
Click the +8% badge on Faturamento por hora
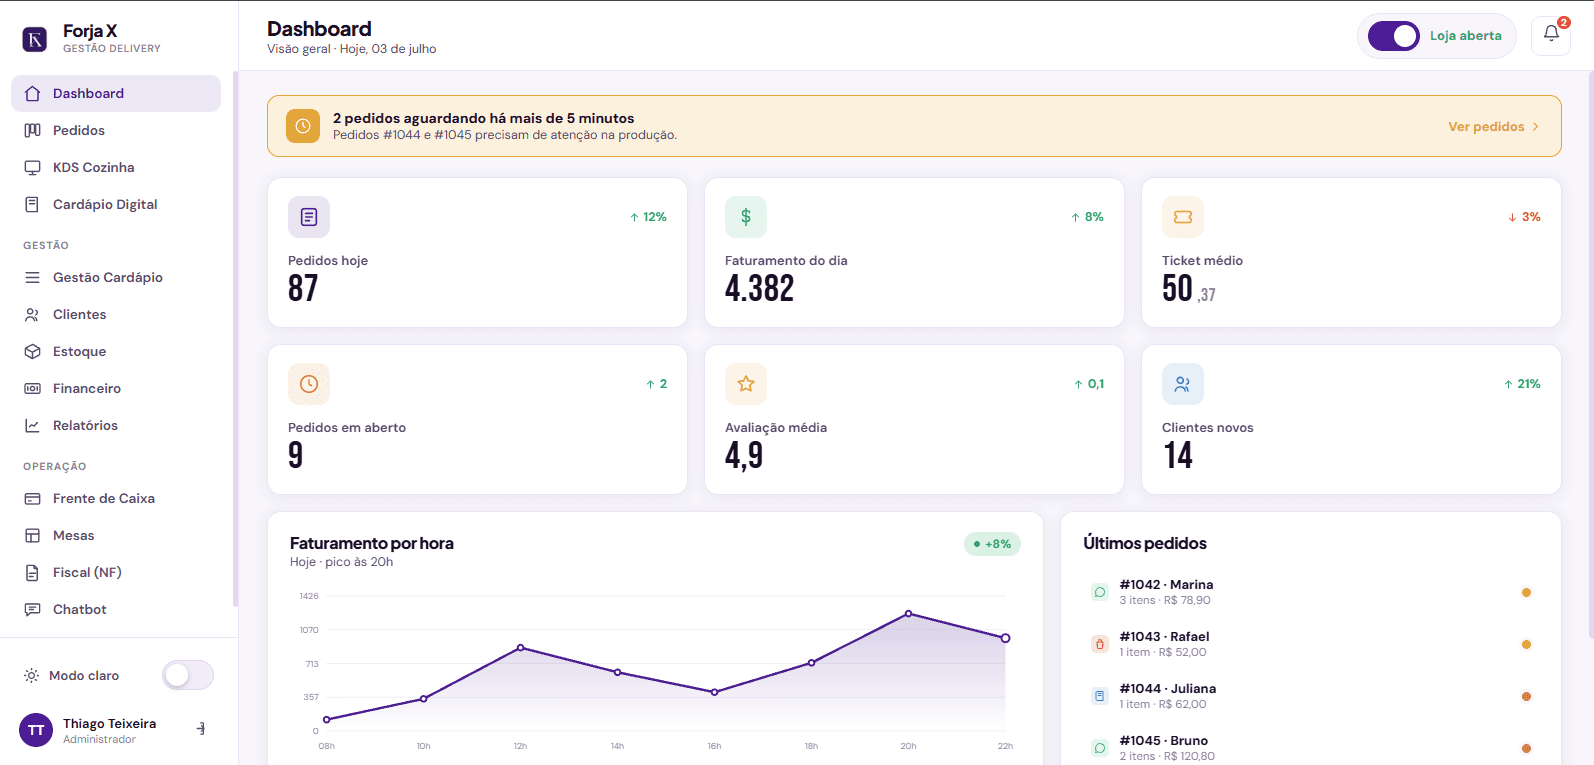click(x=992, y=544)
